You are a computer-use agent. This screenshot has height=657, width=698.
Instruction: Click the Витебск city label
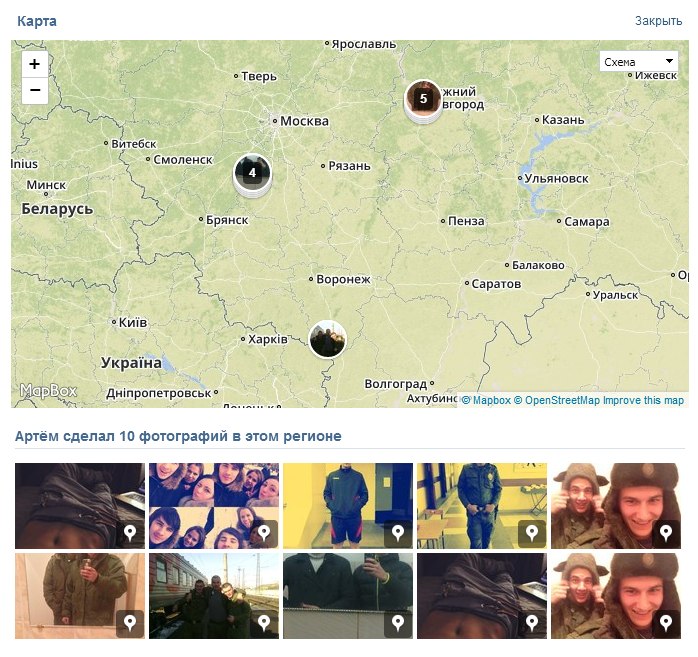click(134, 144)
